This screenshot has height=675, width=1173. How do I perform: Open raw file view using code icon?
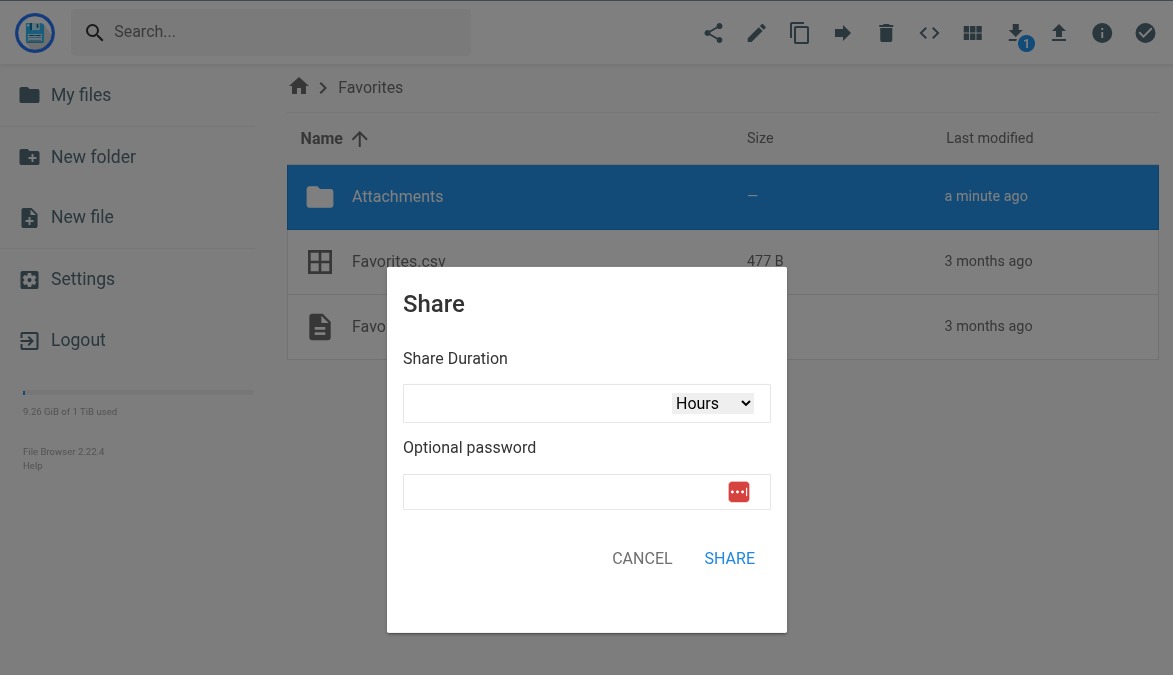(929, 32)
